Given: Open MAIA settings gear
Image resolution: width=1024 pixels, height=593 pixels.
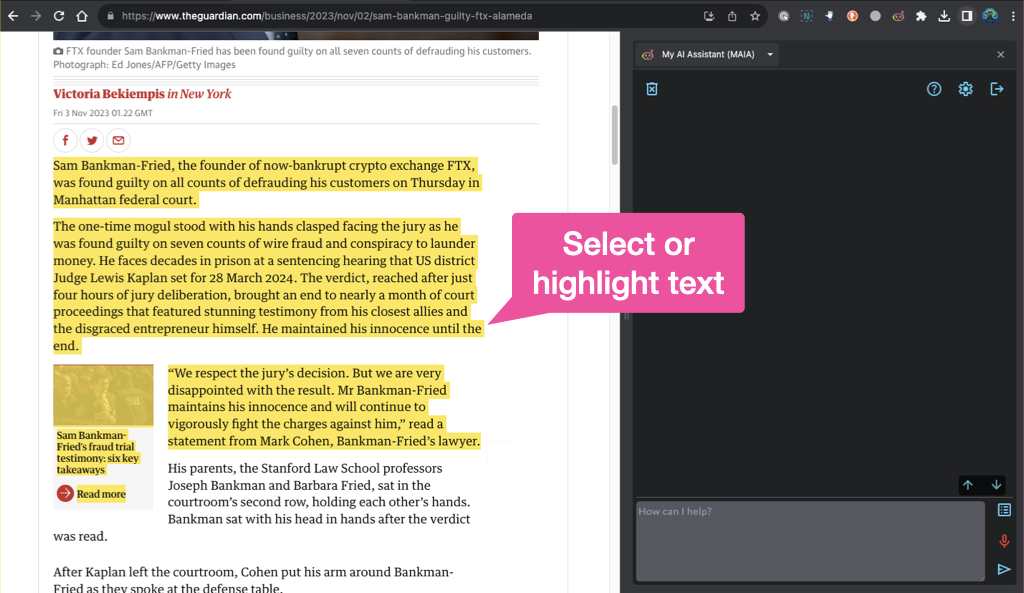Looking at the screenshot, I should coord(965,89).
